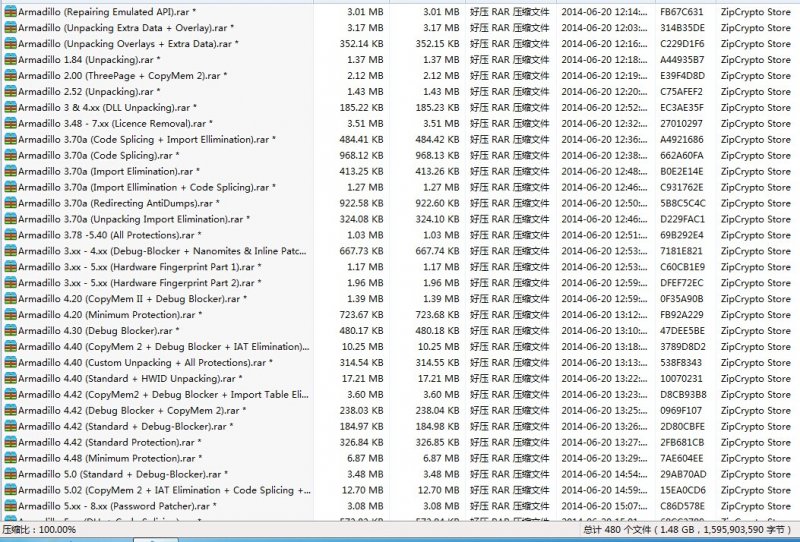Click the CRC value 314B35DE
The width and height of the screenshot is (800, 542).
682,28
